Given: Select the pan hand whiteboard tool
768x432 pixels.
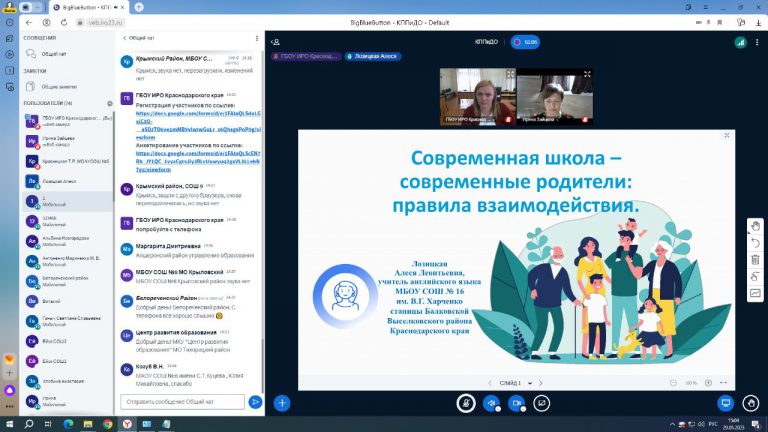Looking at the screenshot, I should pyautogui.click(x=755, y=225).
